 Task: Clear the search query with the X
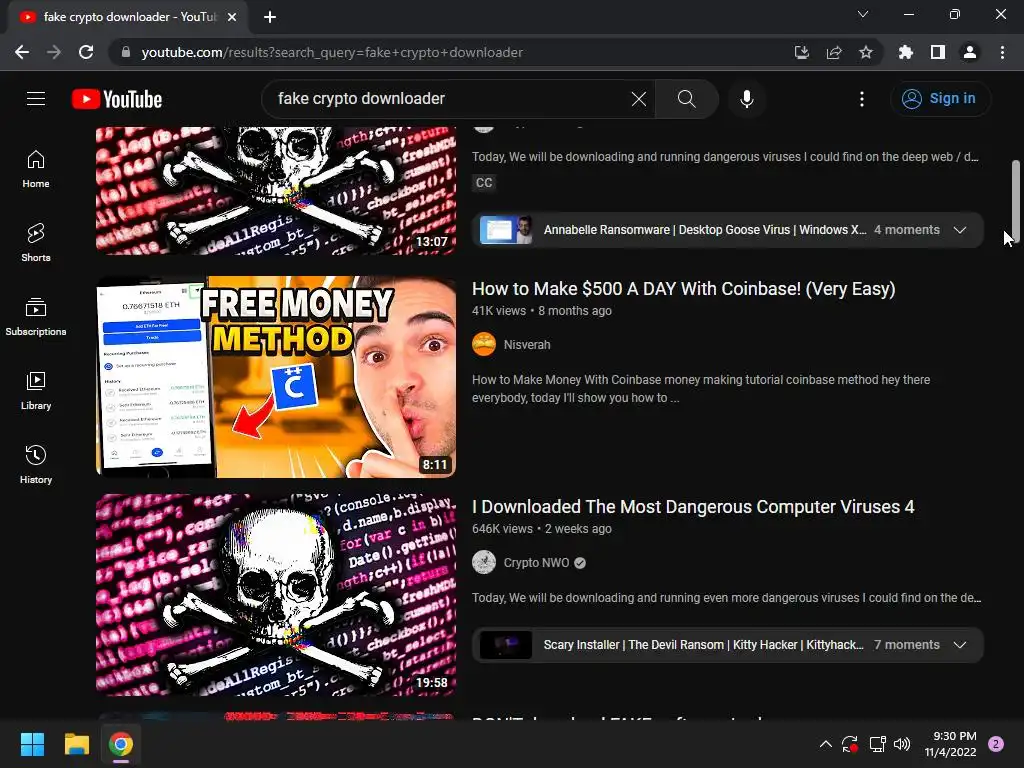point(639,99)
